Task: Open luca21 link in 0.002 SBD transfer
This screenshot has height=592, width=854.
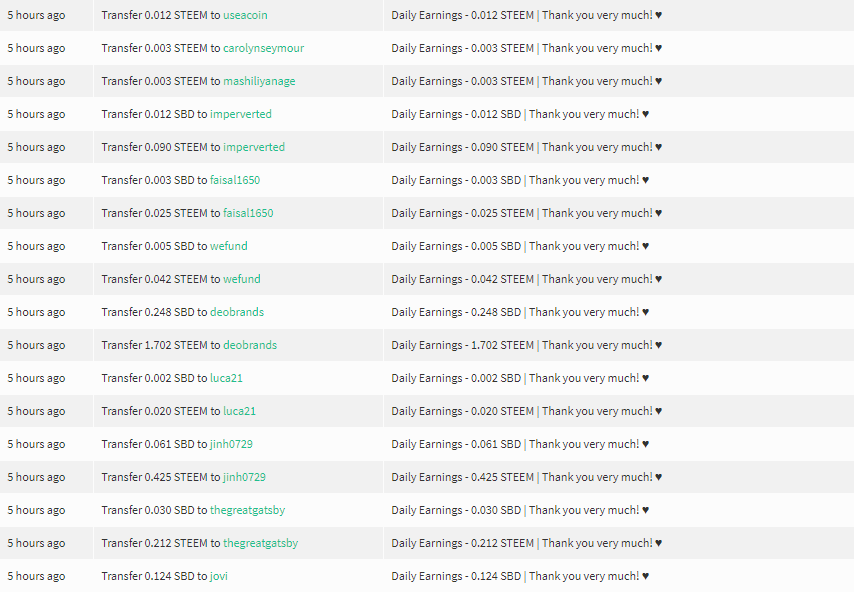Action: pos(227,379)
